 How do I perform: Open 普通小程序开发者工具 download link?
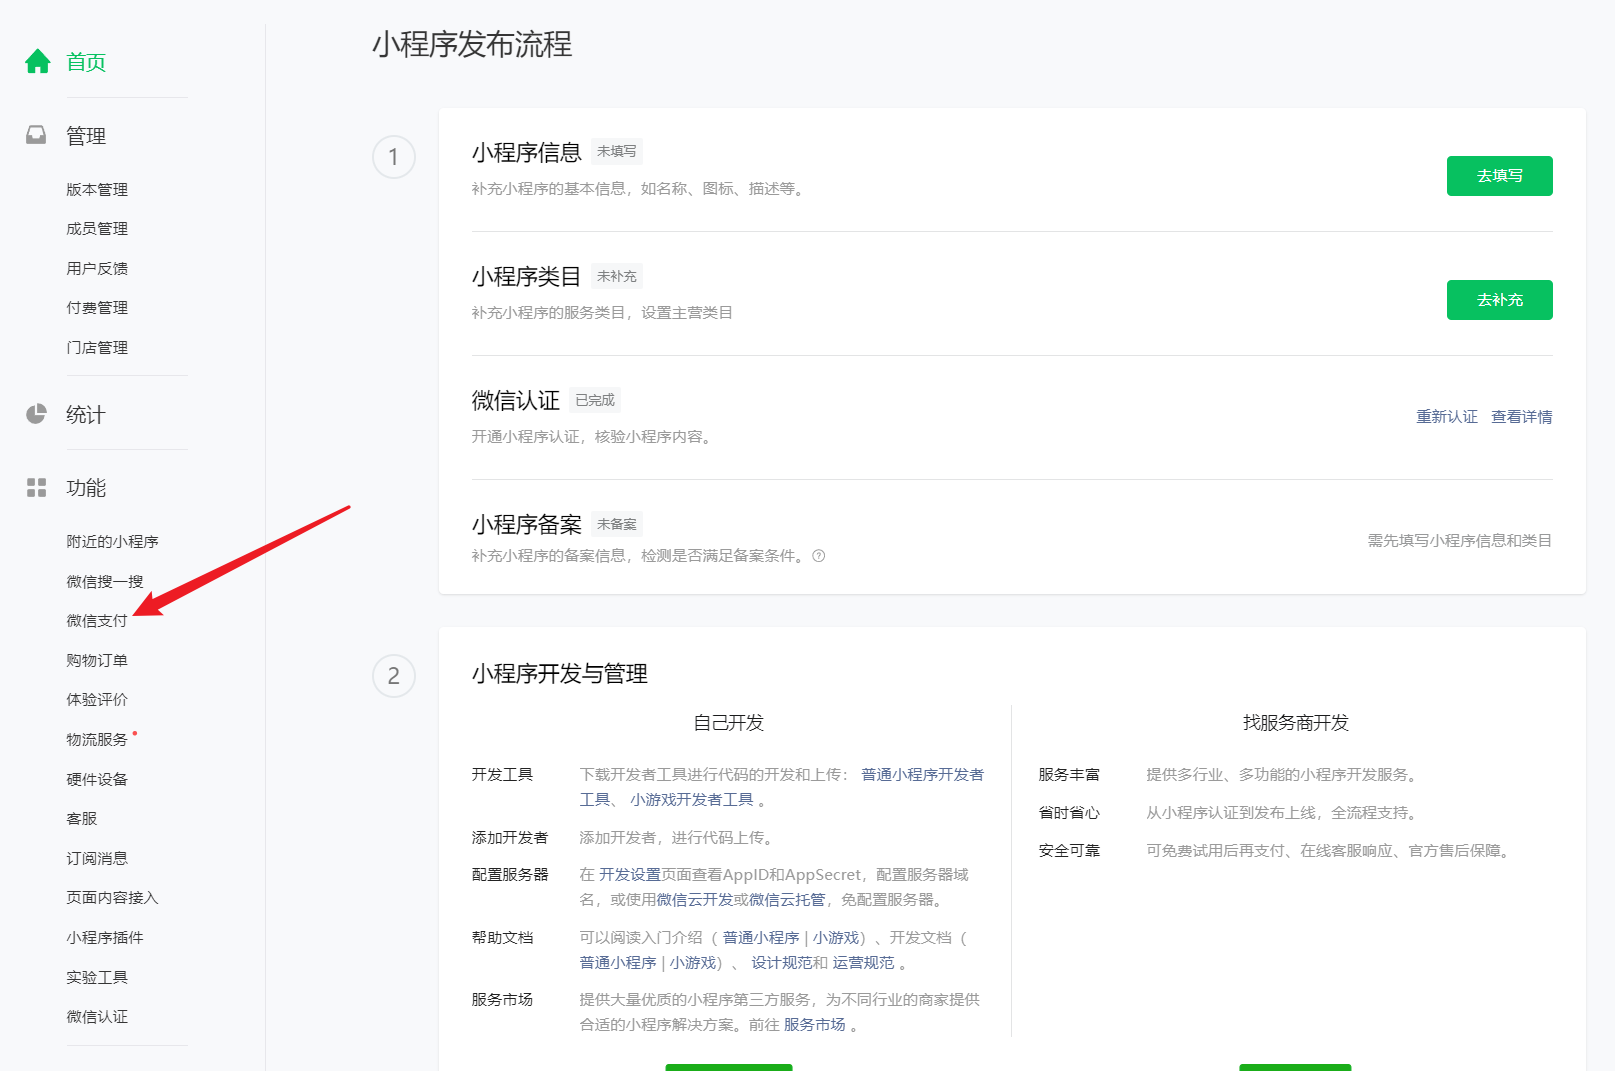pyautogui.click(x=922, y=775)
